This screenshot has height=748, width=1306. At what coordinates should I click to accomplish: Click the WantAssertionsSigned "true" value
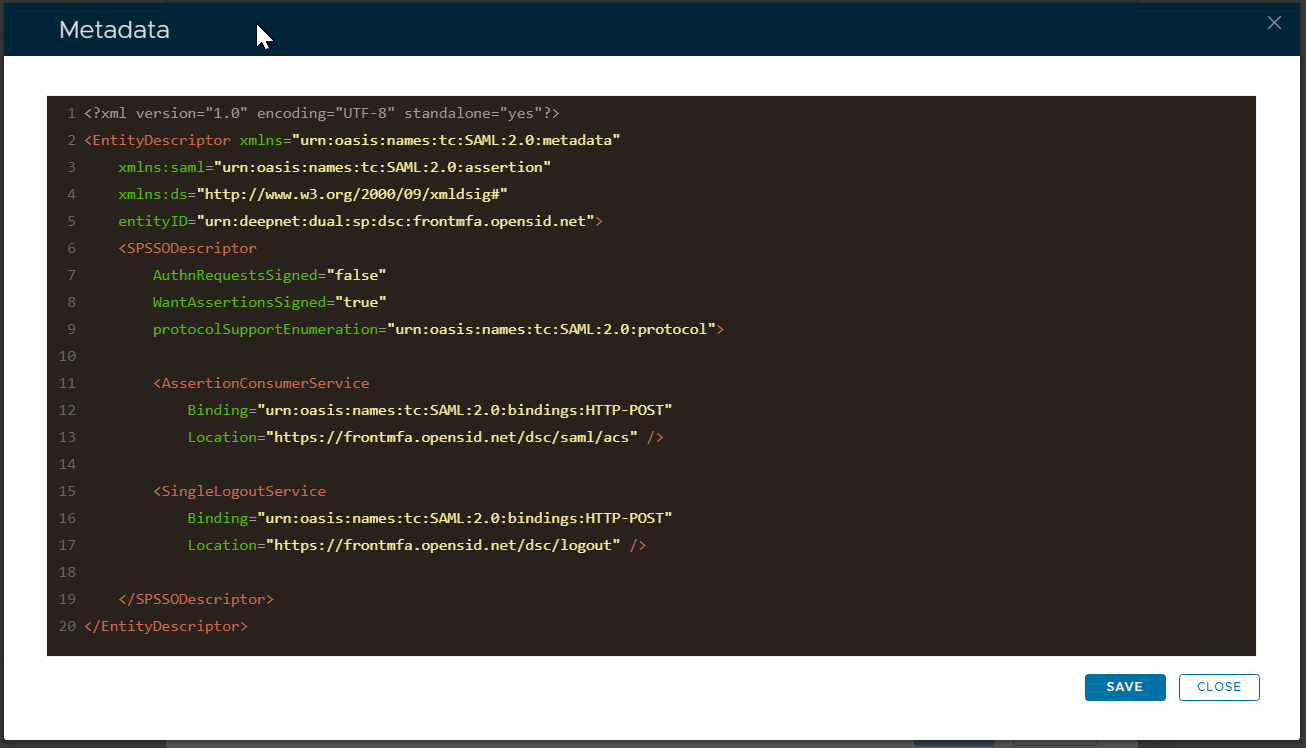[x=361, y=302]
